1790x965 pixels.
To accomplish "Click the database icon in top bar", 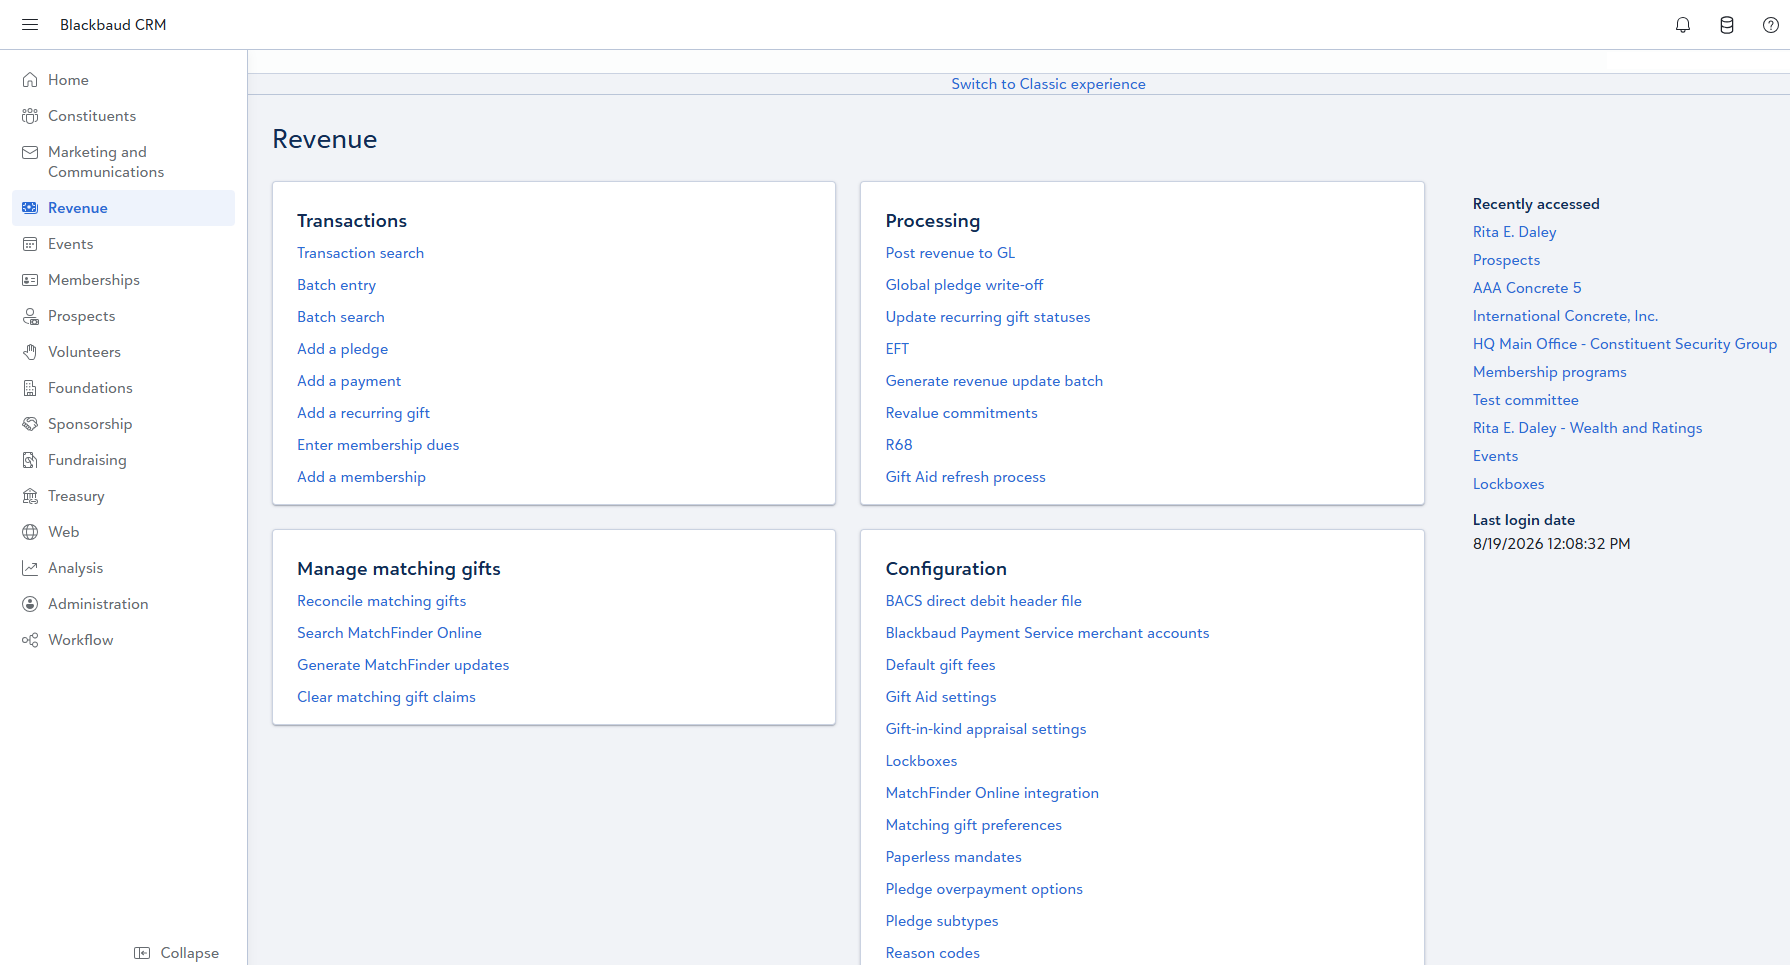I will coord(1727,25).
